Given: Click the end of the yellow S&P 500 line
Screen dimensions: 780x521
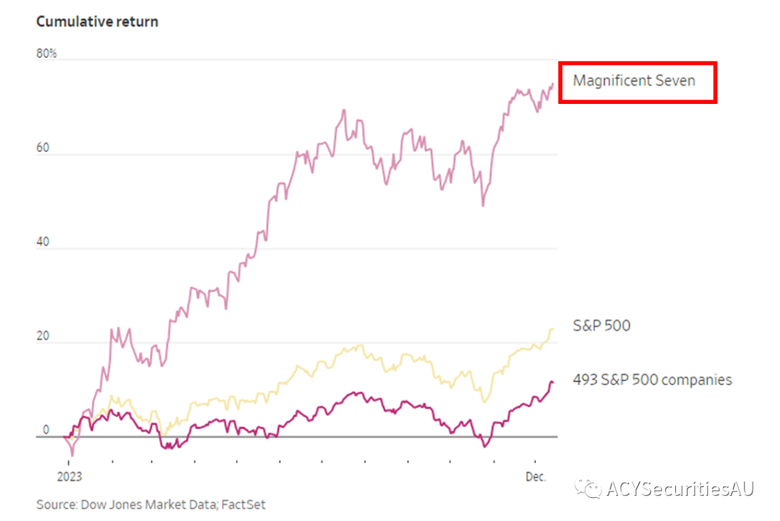Looking at the screenshot, I should (x=552, y=329).
